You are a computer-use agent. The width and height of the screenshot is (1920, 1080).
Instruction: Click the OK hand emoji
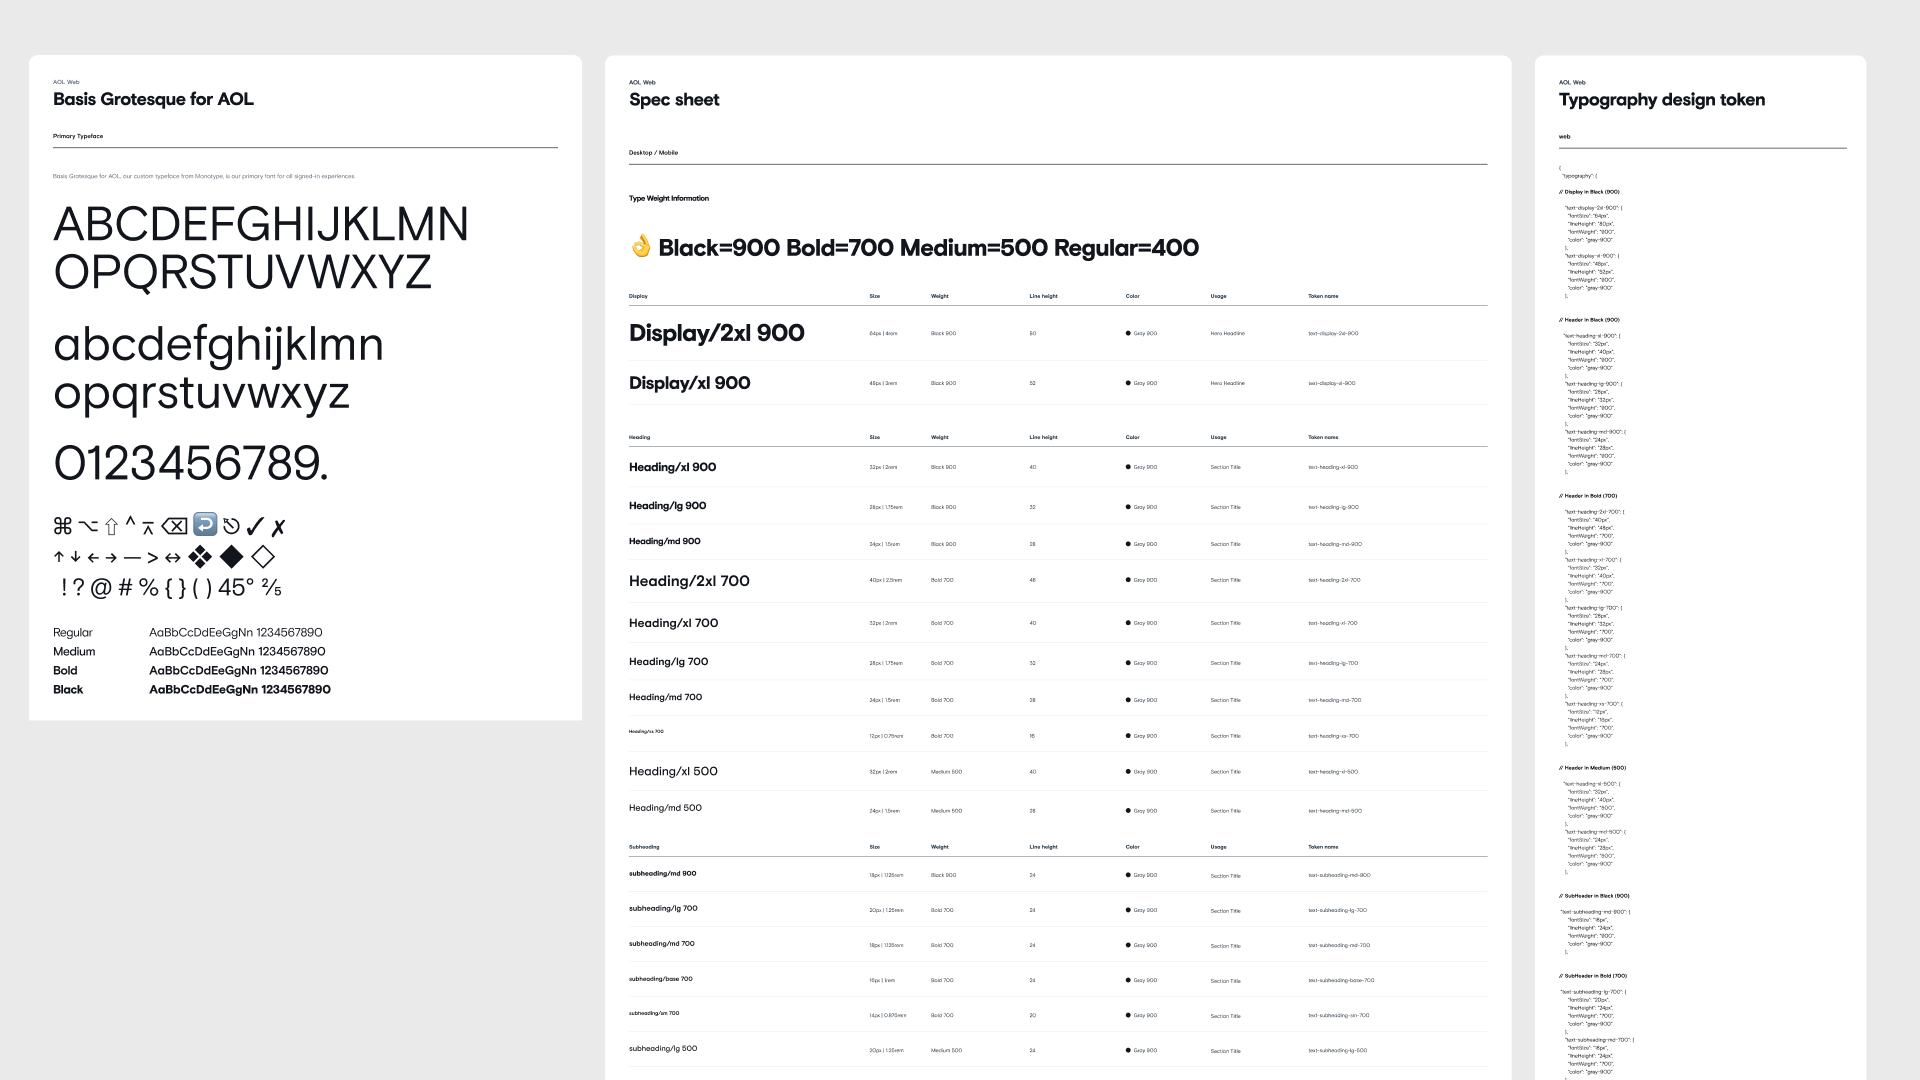pos(641,246)
